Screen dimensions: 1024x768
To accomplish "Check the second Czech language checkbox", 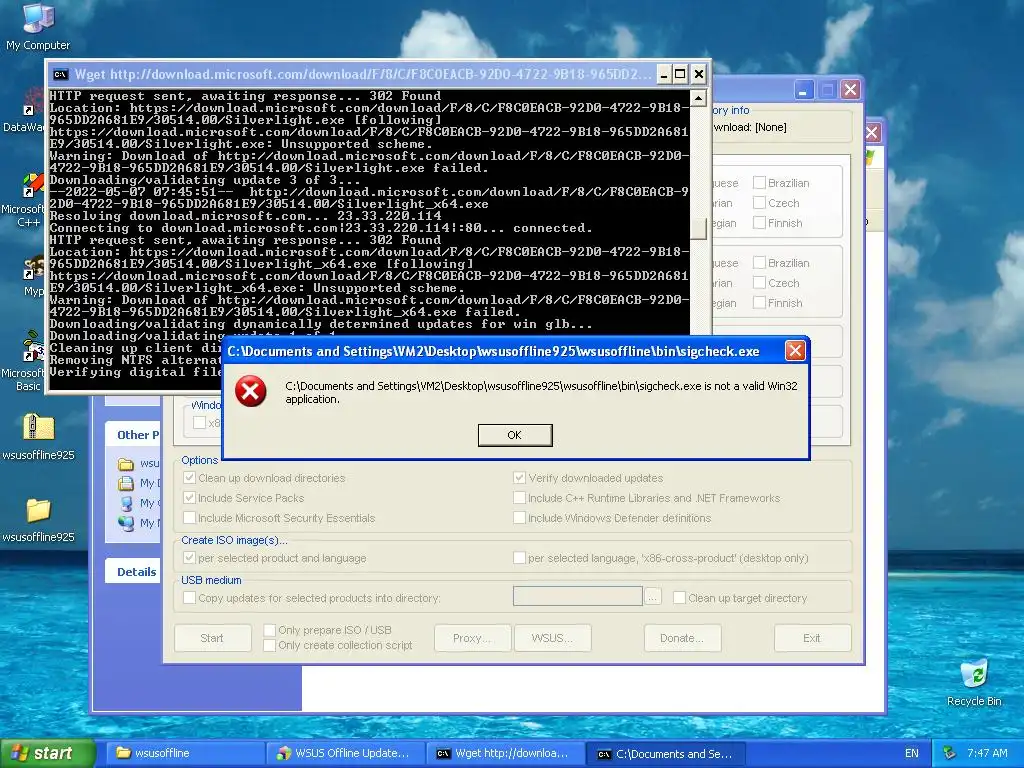I will (x=760, y=283).
